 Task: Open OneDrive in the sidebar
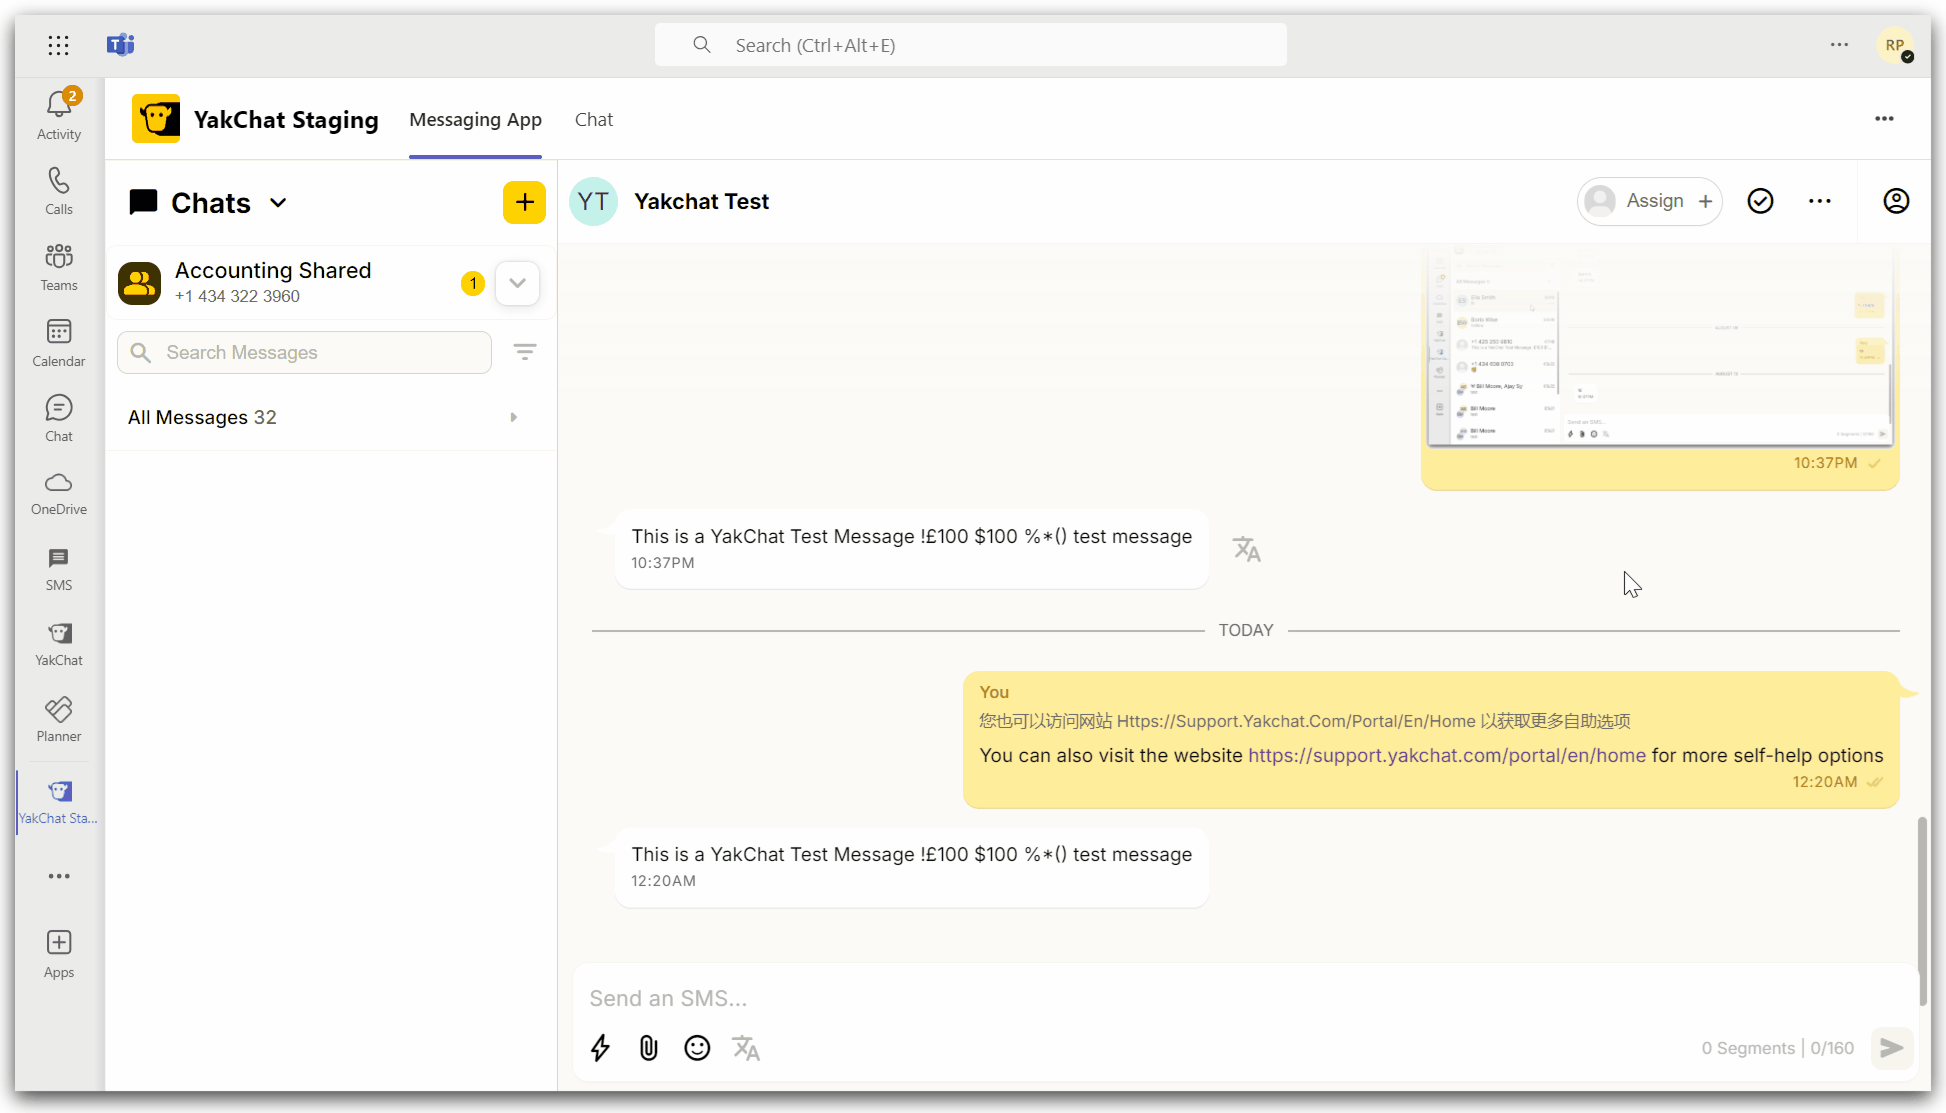coord(59,494)
